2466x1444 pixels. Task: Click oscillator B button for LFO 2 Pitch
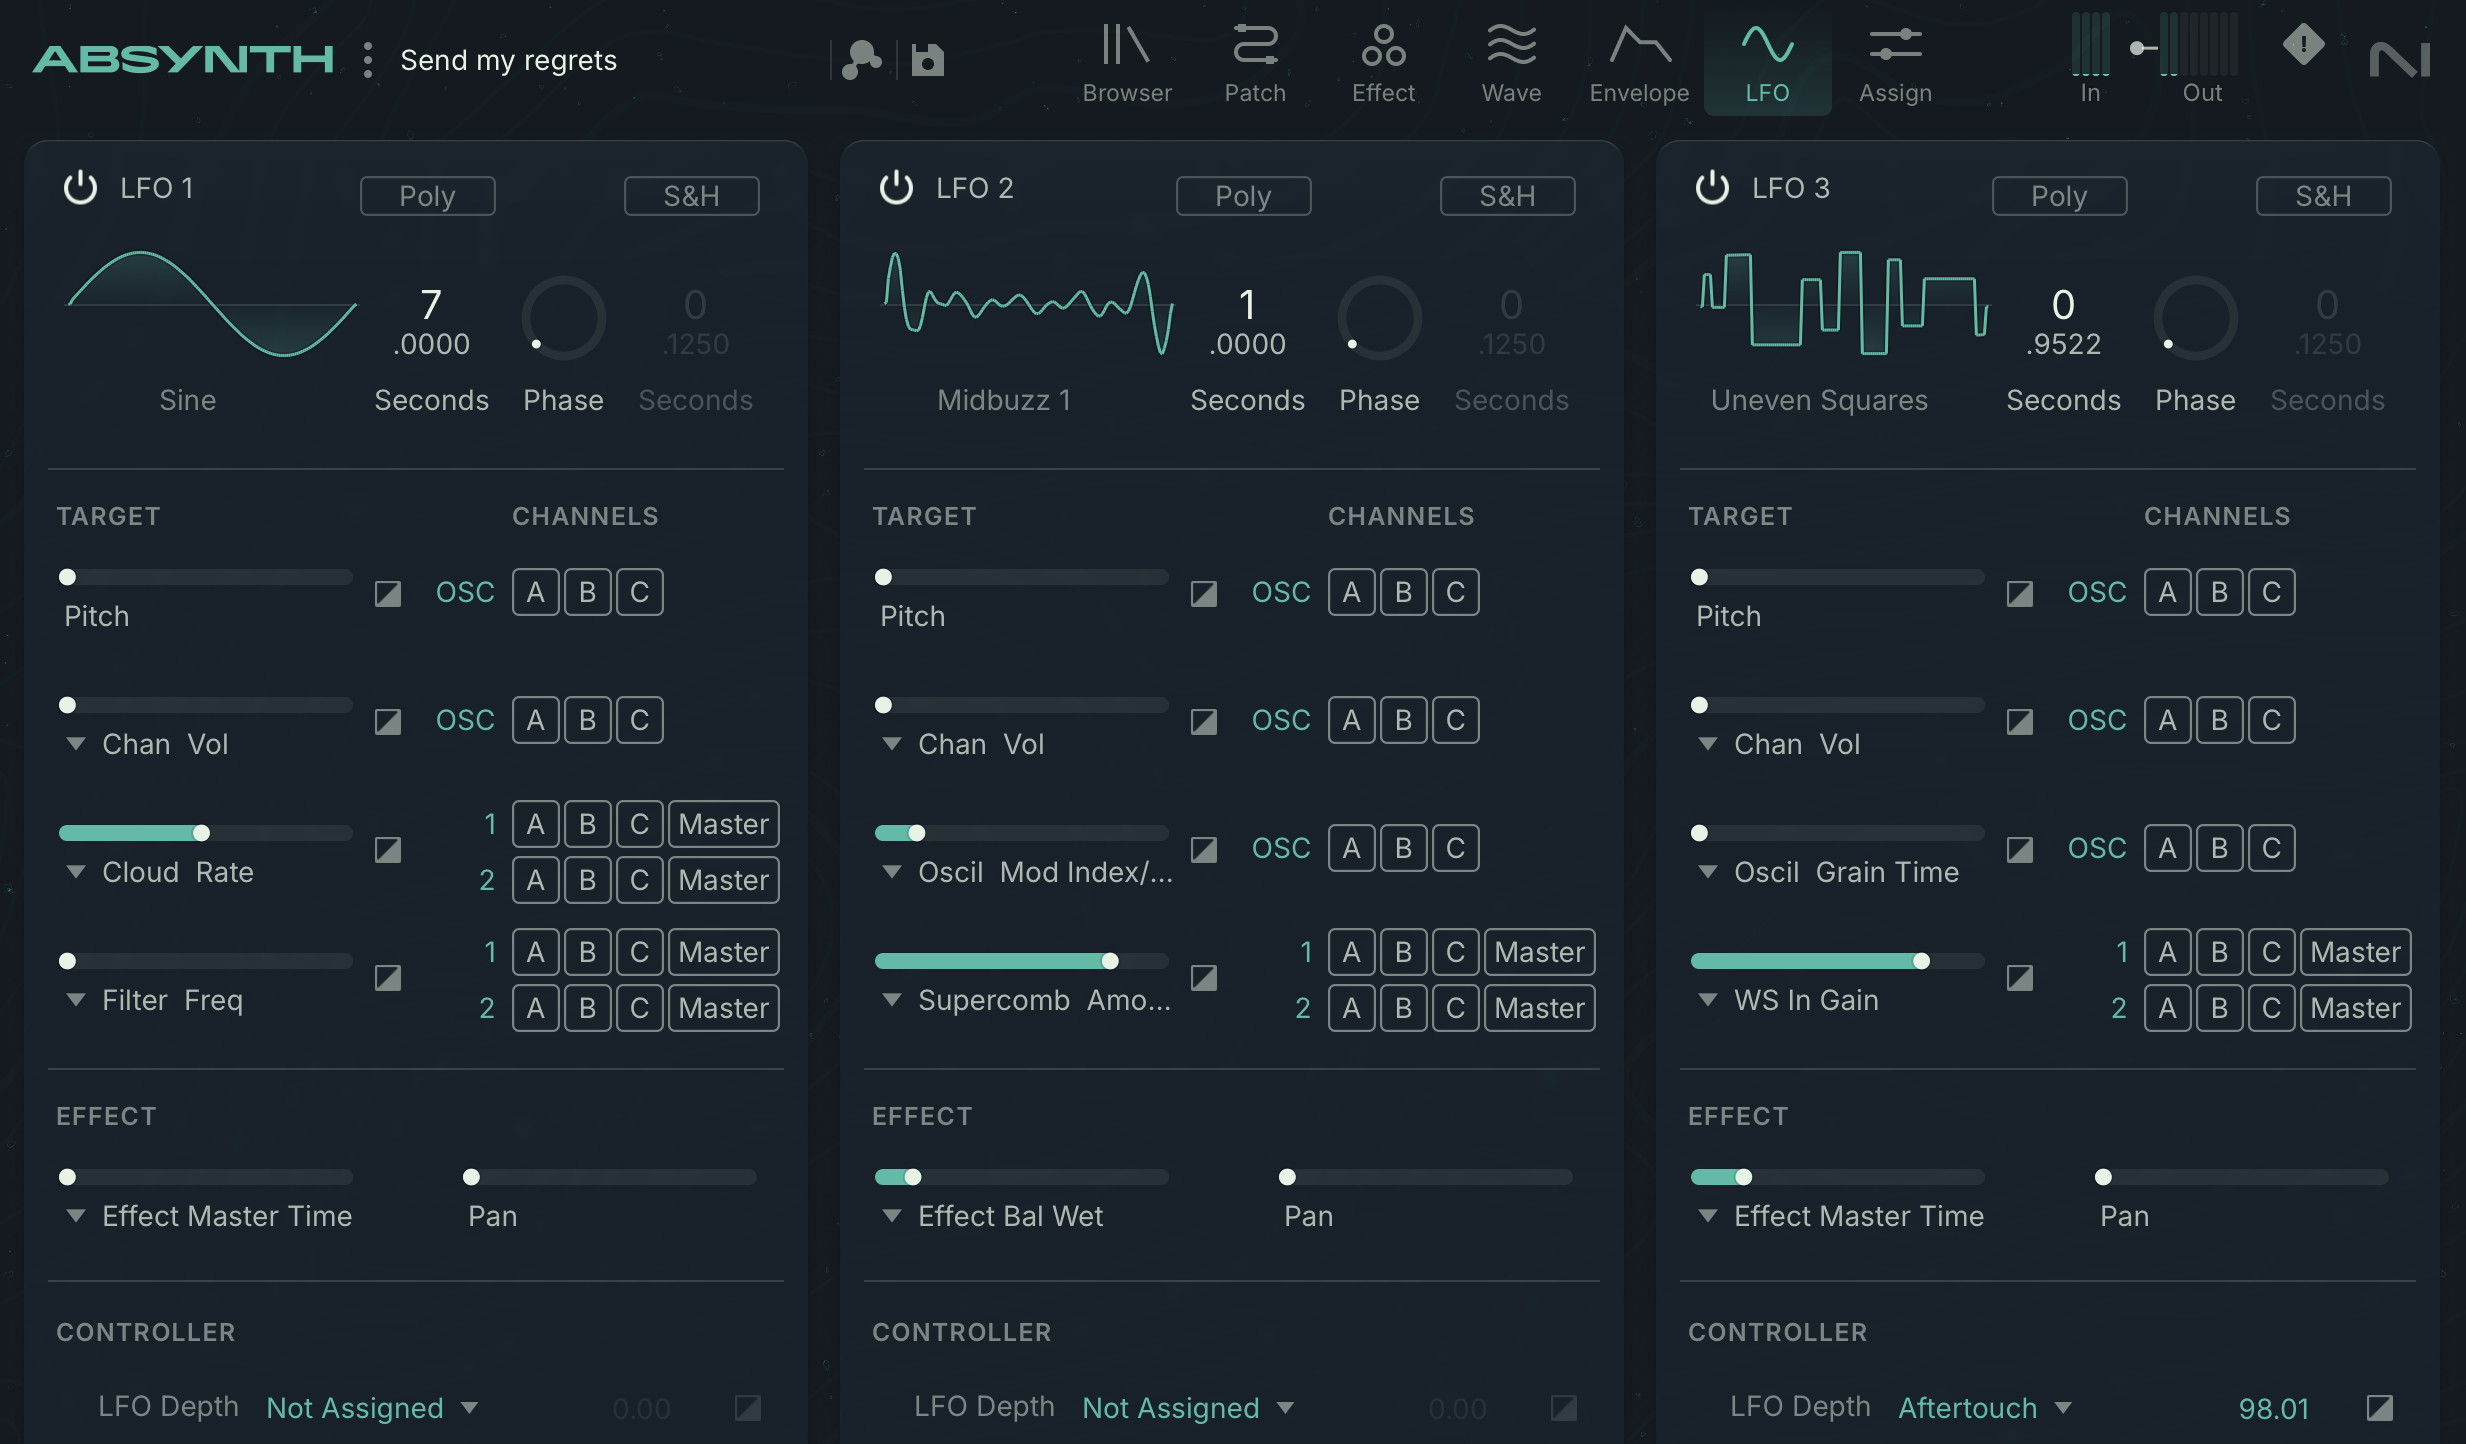click(1403, 592)
